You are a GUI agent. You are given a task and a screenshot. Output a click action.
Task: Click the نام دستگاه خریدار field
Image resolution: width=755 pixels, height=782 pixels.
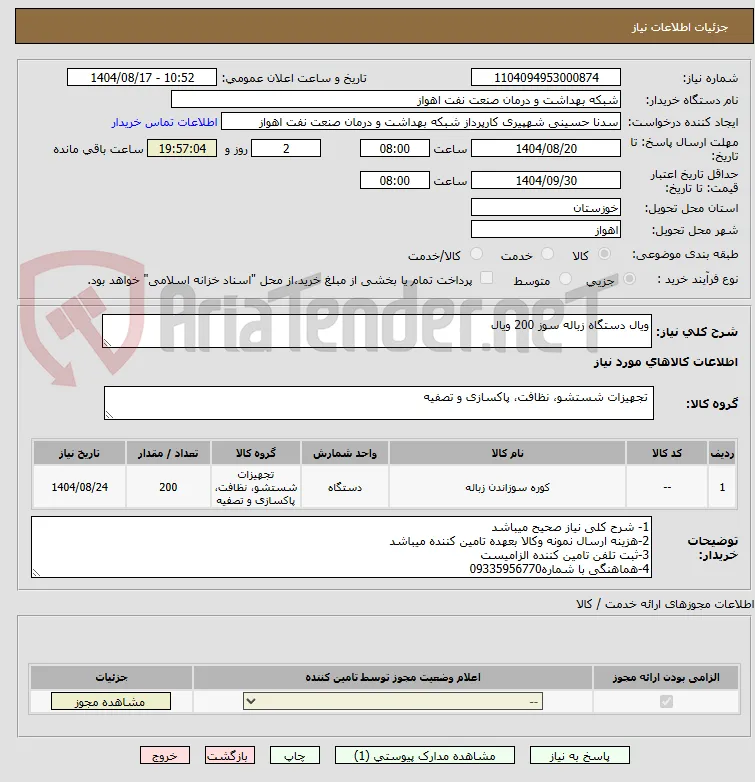tap(396, 100)
